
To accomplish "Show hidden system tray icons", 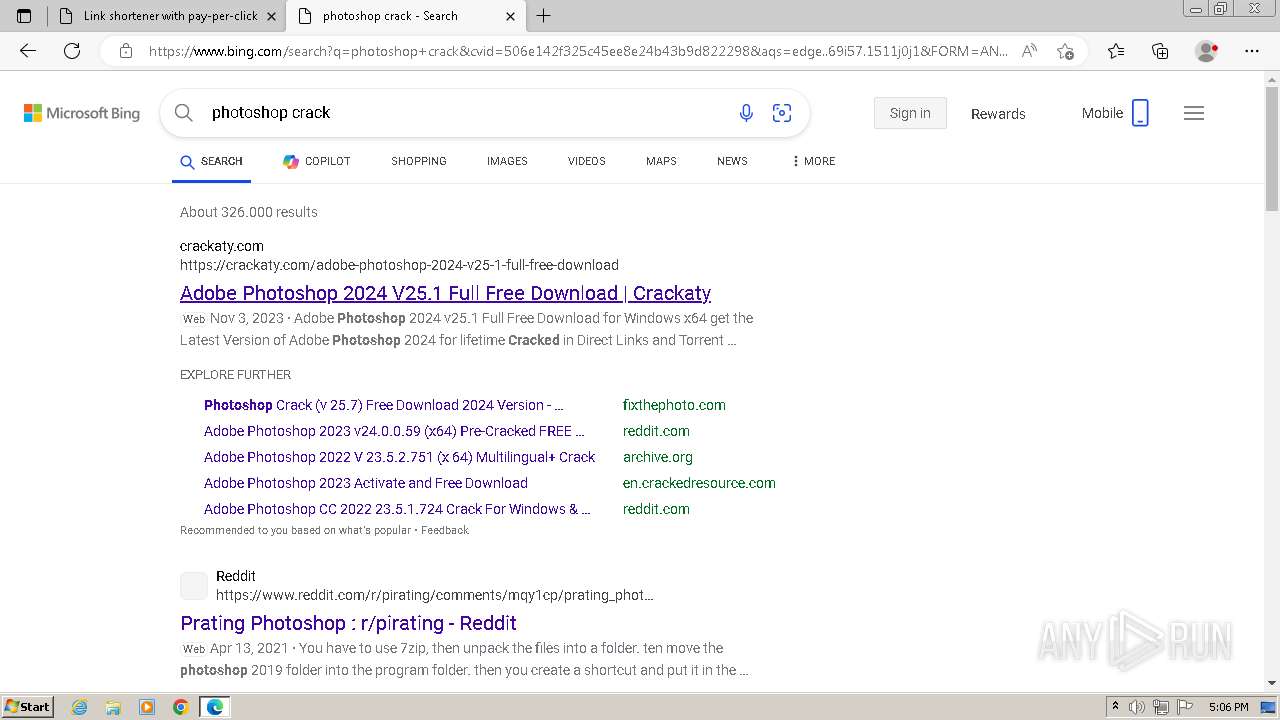I will click(1115, 707).
